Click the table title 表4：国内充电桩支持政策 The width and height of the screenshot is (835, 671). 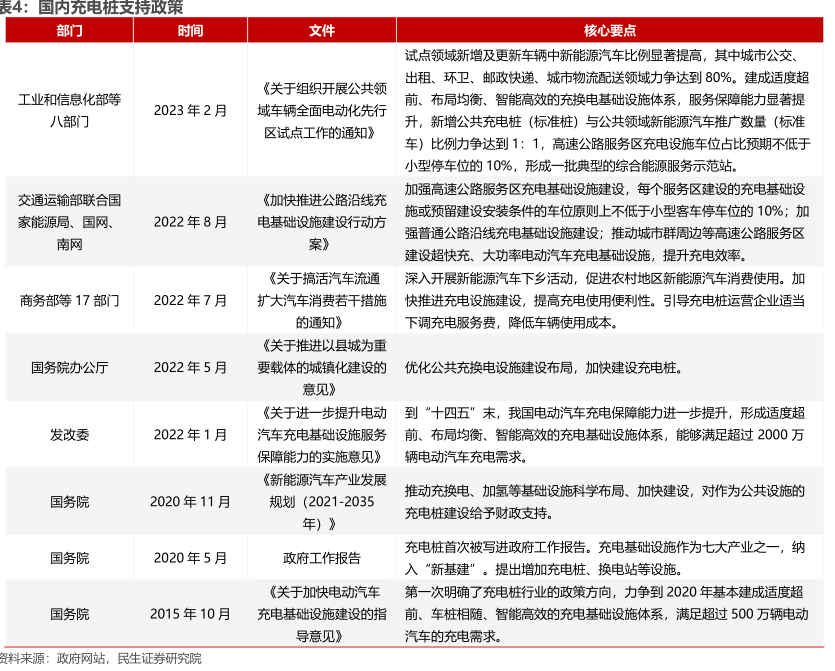[x=92, y=8]
